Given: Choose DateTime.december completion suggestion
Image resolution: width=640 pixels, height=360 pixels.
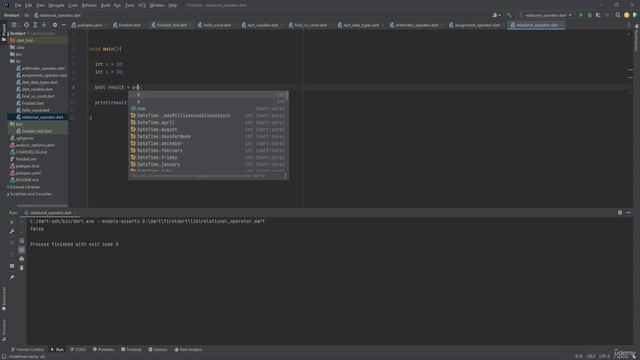Looking at the screenshot, I should (x=208, y=143).
